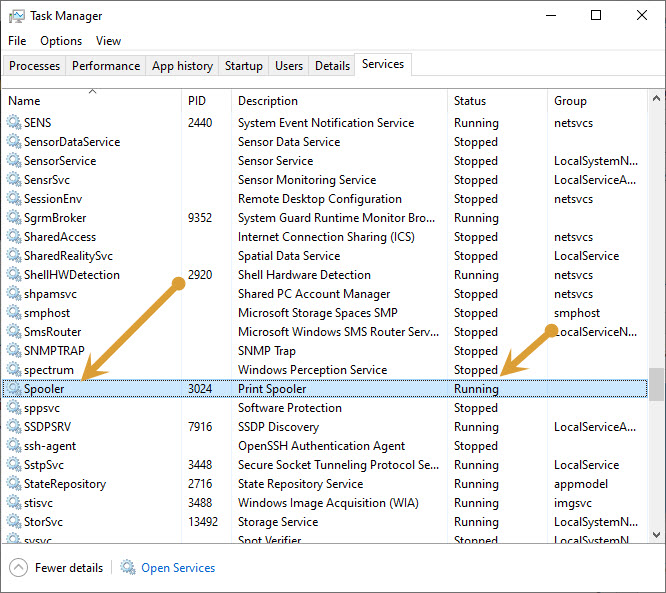This screenshot has height=593, width=666.
Task: Switch to the Startup tab
Action: (x=243, y=66)
